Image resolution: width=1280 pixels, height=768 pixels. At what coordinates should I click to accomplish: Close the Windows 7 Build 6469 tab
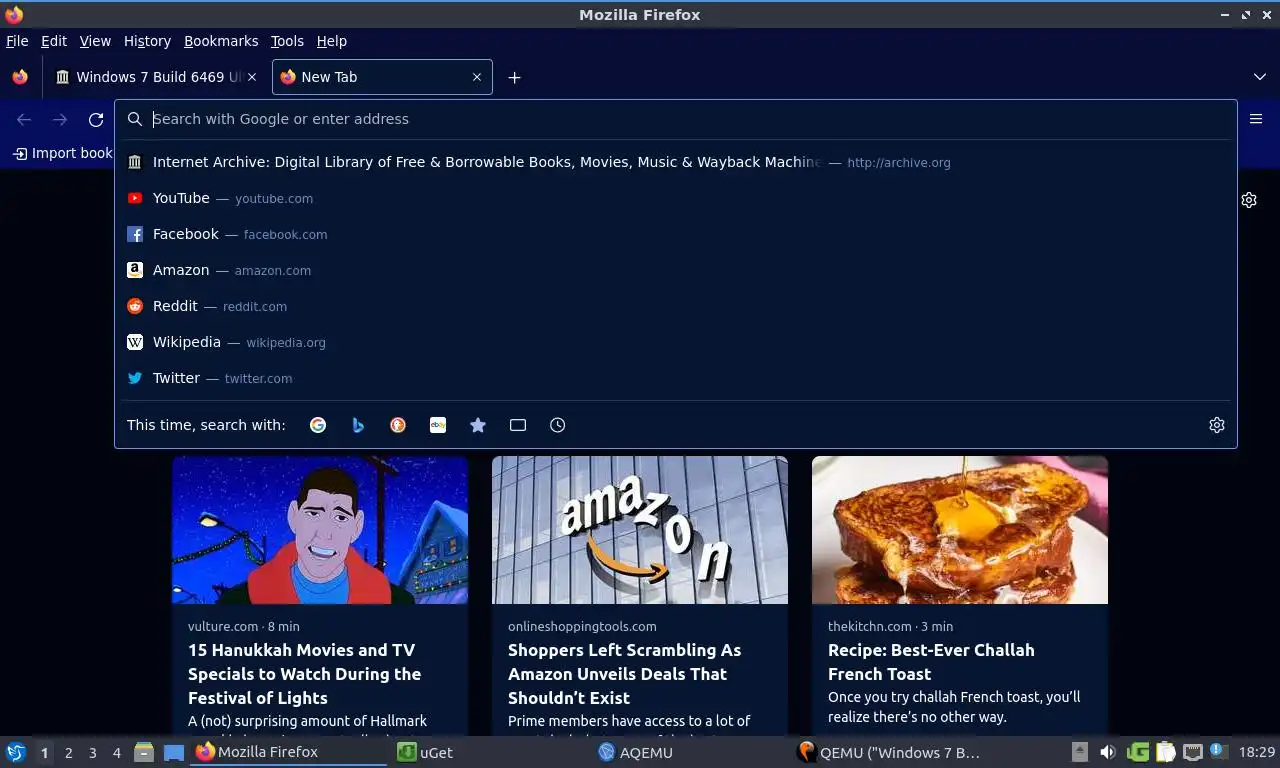tap(252, 77)
